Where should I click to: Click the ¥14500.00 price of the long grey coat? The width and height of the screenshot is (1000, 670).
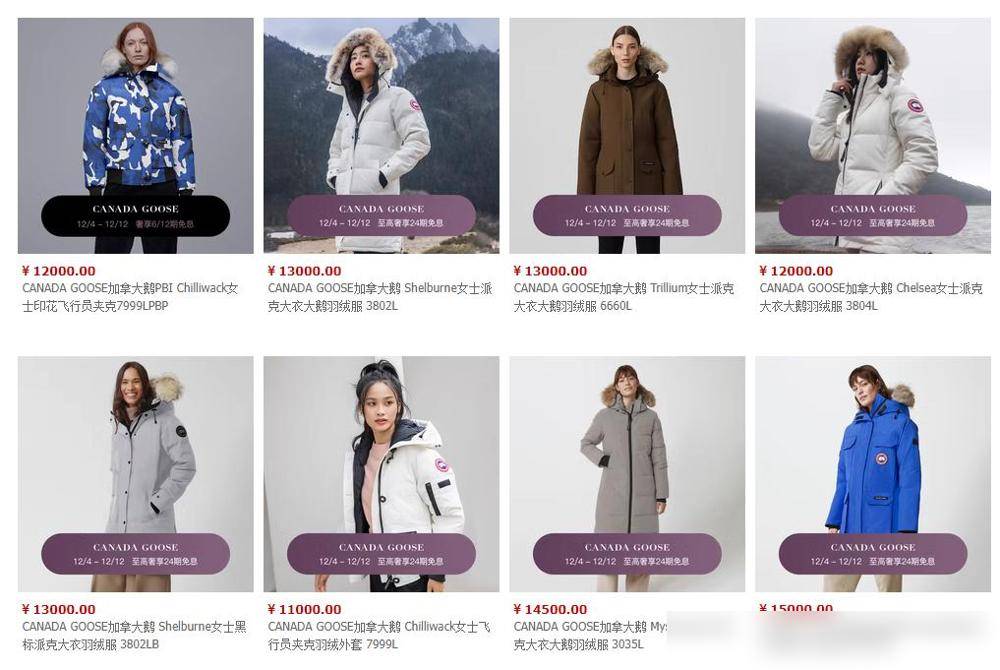pos(550,609)
